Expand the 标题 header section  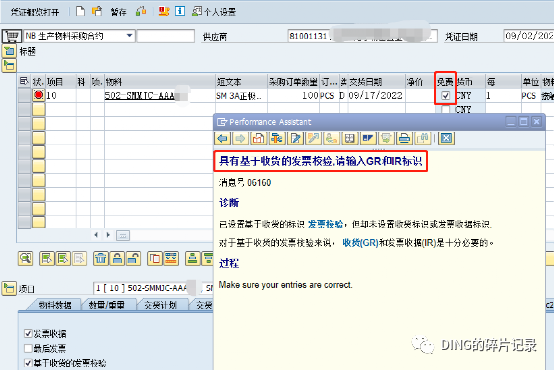point(9,52)
